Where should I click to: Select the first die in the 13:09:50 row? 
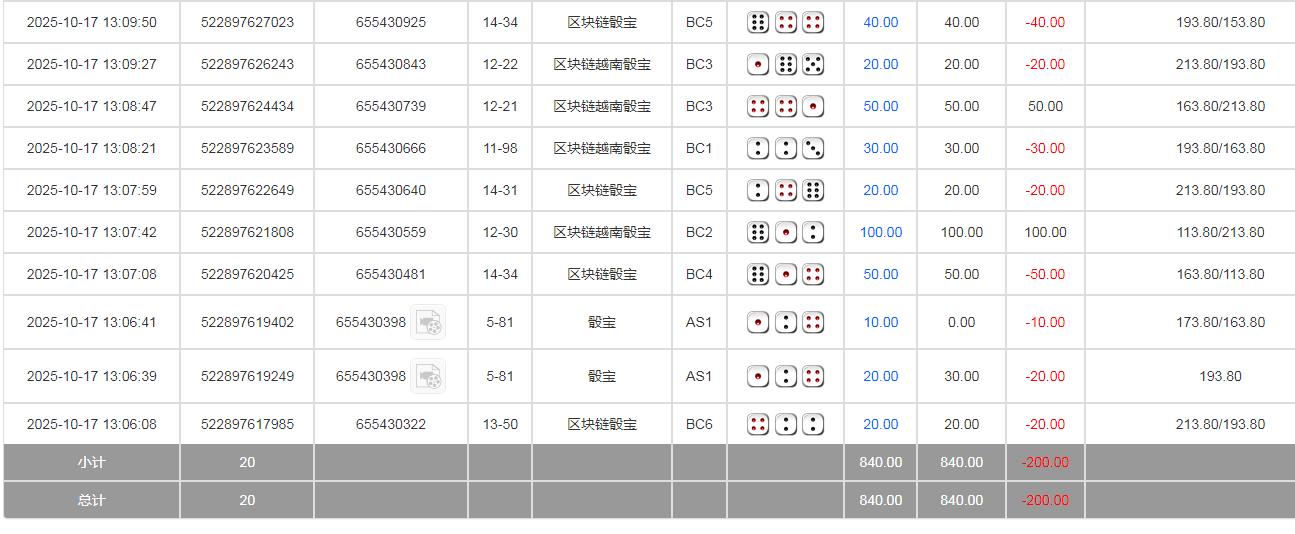(758, 22)
